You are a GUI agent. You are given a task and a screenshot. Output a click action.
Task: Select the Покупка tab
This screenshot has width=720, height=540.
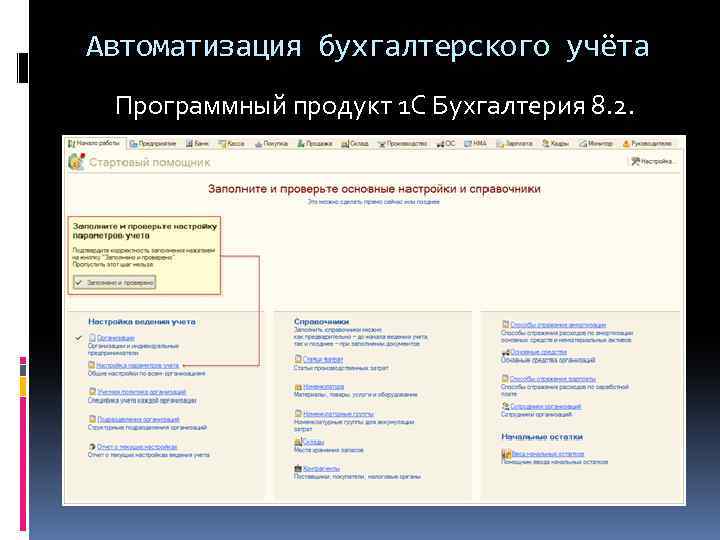[x=271, y=144]
